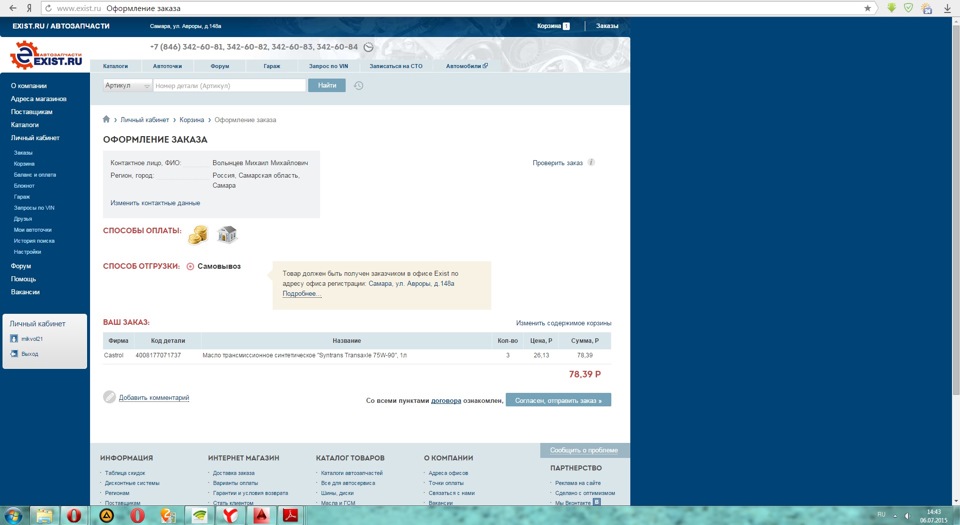Open О компании in left sidebar
960x525 pixels.
coord(28,86)
